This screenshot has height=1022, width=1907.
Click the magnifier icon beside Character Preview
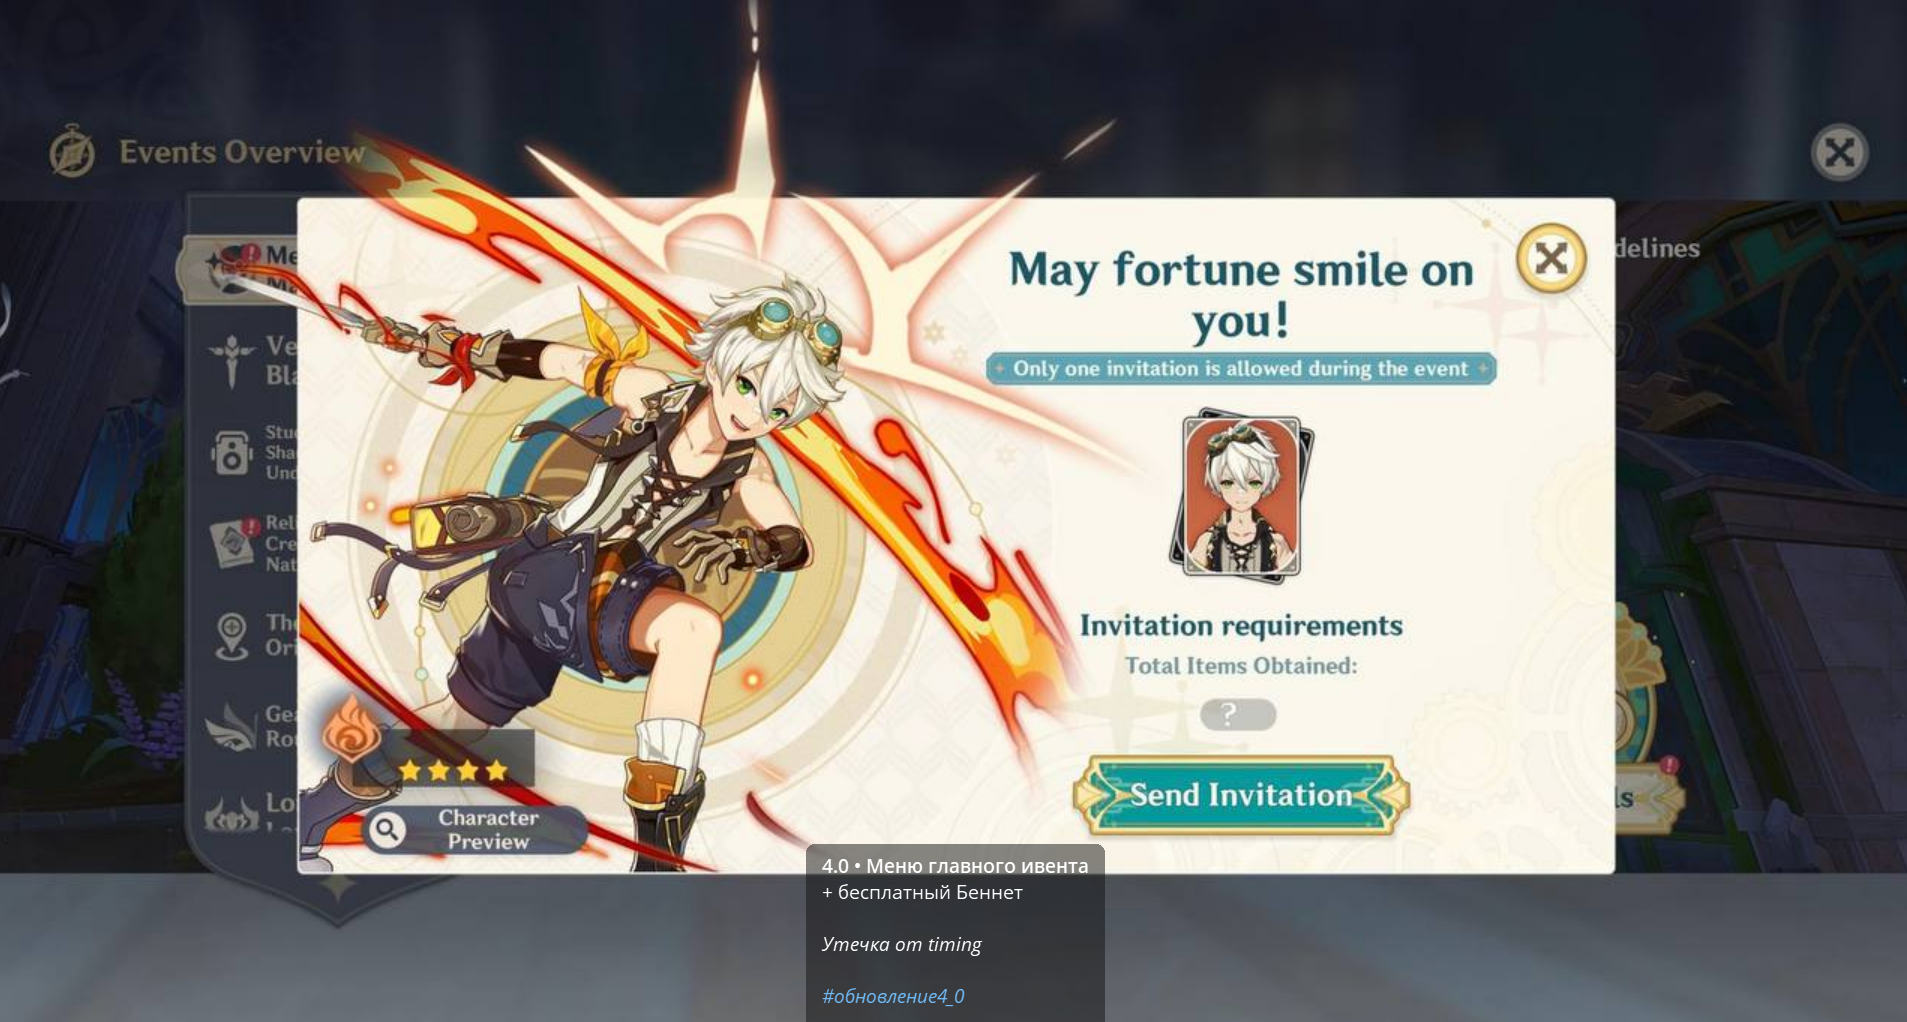(387, 829)
